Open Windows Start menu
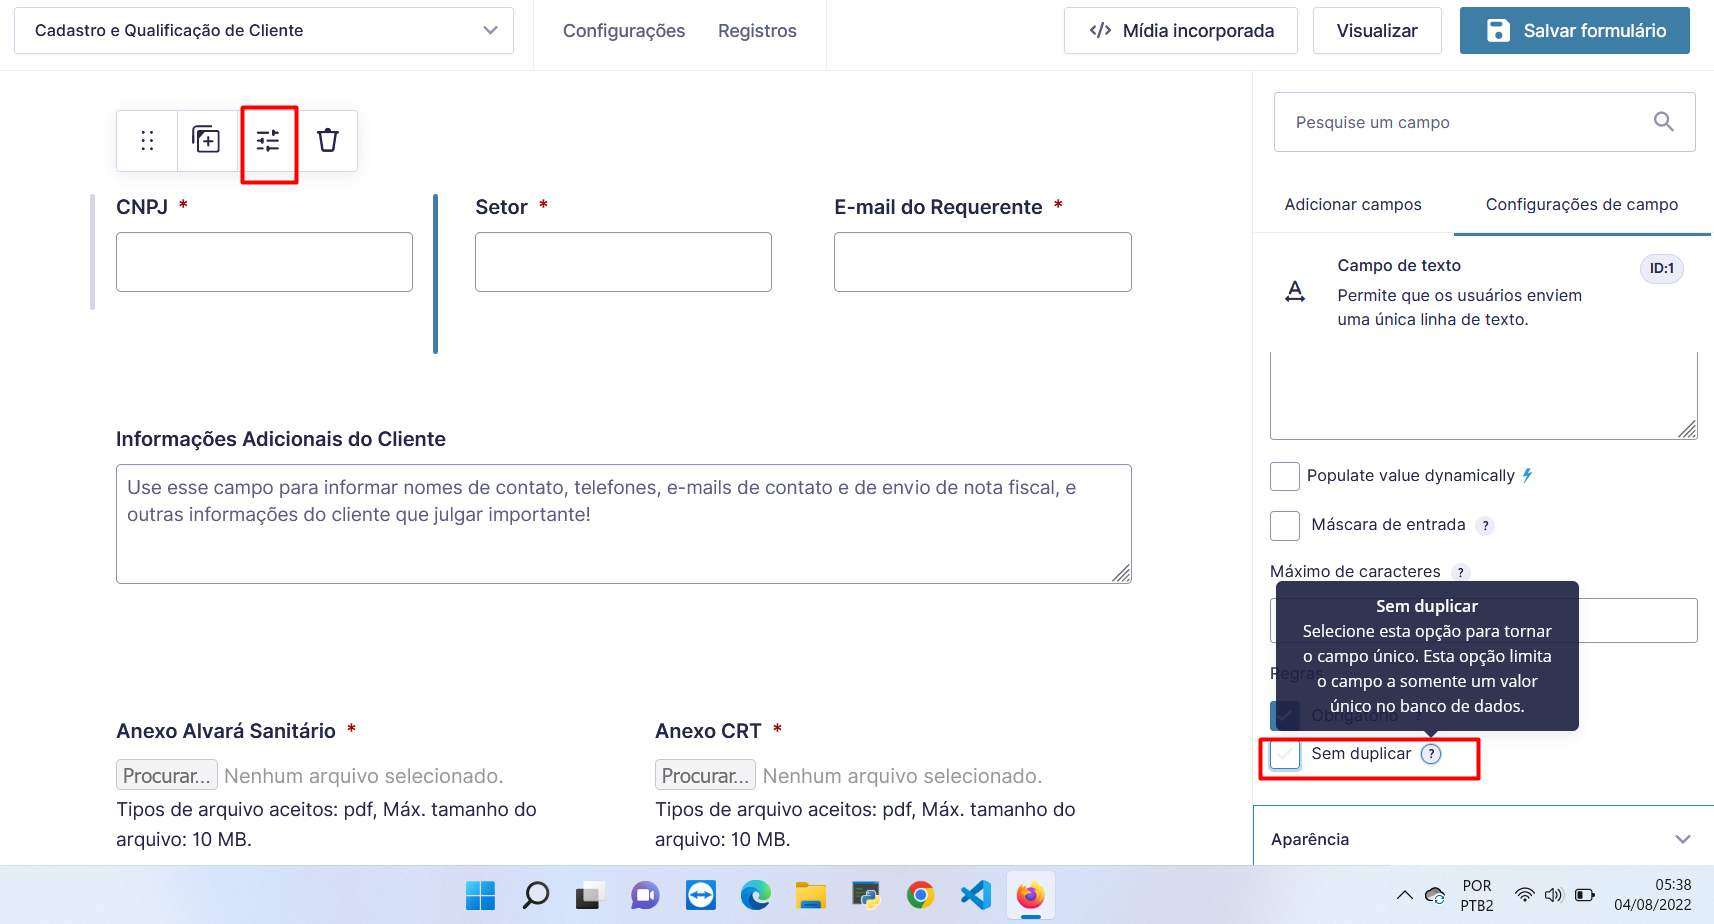1714x924 pixels. coord(481,895)
